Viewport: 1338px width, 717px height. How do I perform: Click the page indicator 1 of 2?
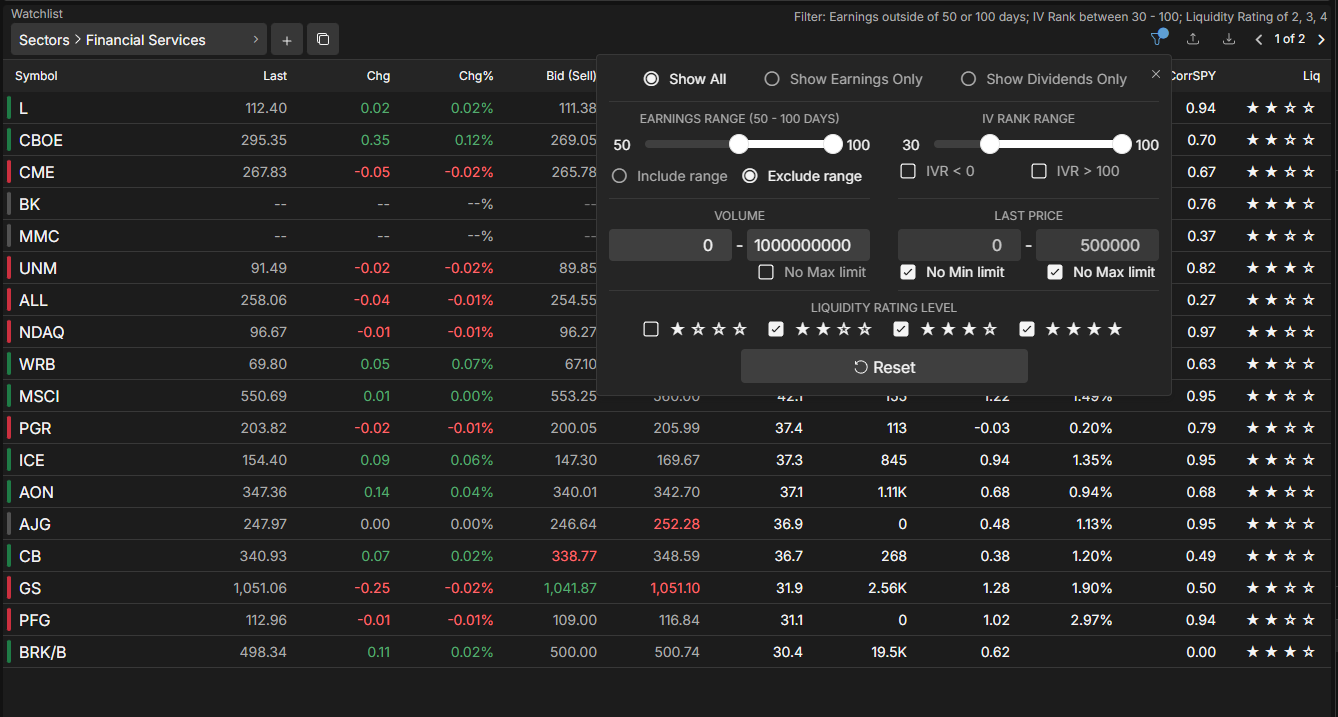point(1289,39)
